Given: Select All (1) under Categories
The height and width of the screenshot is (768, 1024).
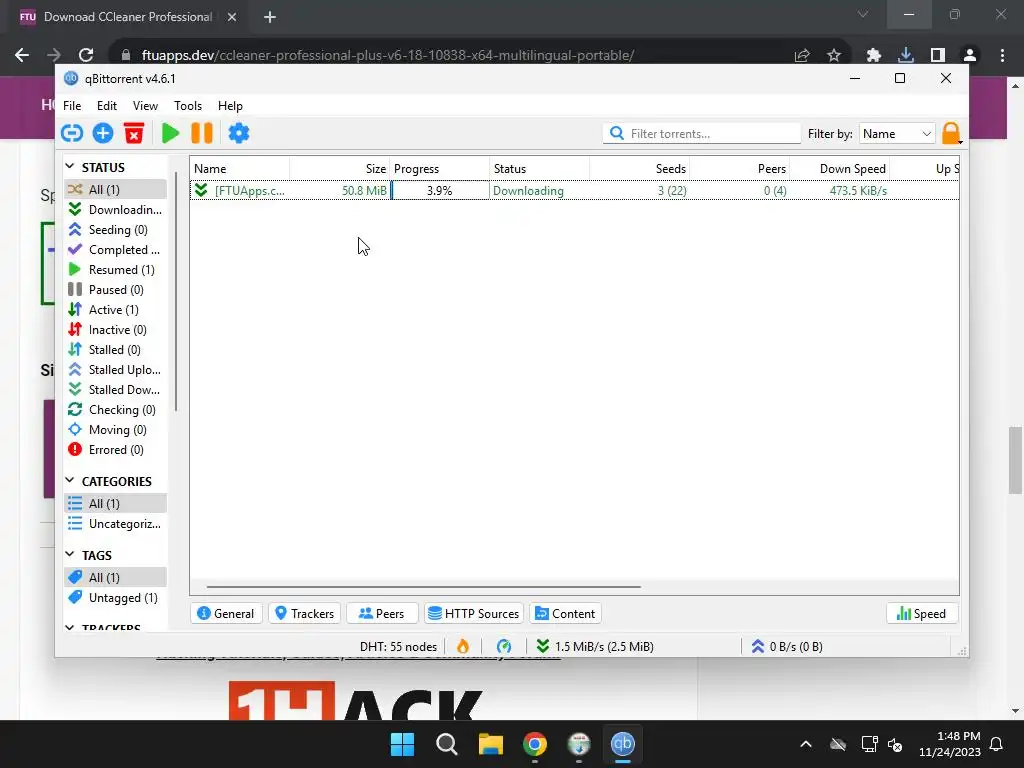Looking at the screenshot, I should point(116,504).
